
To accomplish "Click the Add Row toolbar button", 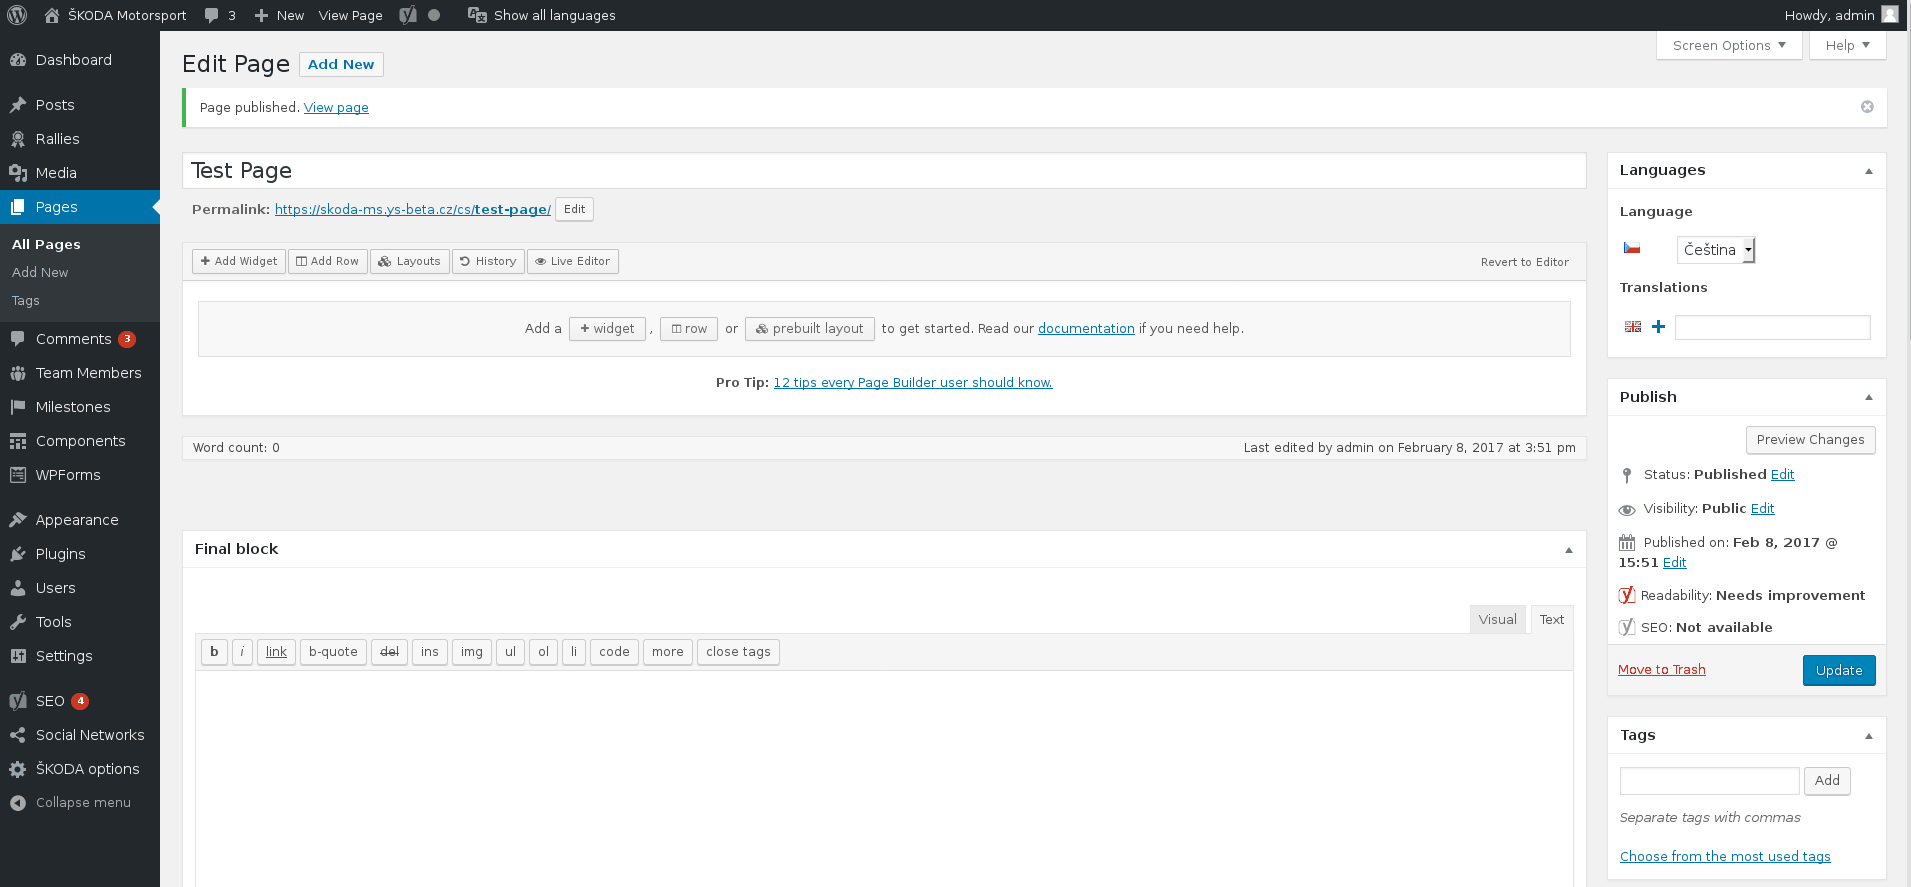I will click(328, 261).
